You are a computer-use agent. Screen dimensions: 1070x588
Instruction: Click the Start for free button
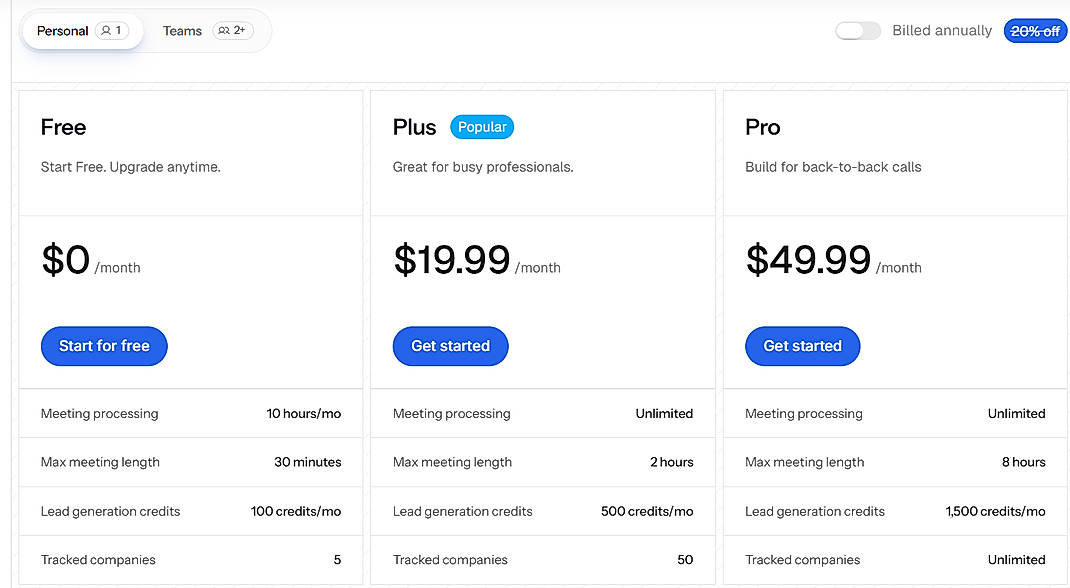pyautogui.click(x=104, y=346)
